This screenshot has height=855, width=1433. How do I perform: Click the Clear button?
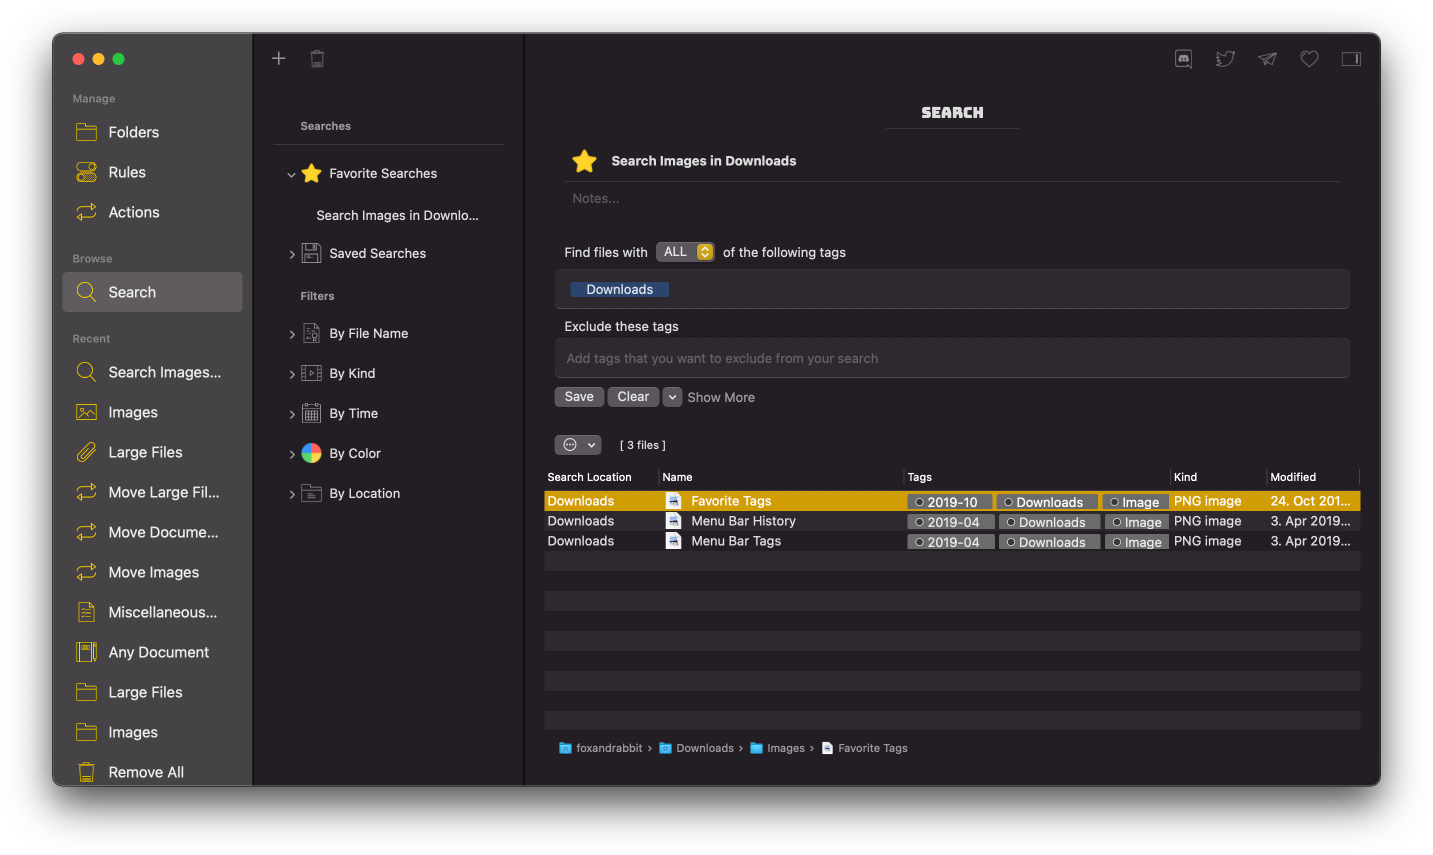[x=632, y=396]
